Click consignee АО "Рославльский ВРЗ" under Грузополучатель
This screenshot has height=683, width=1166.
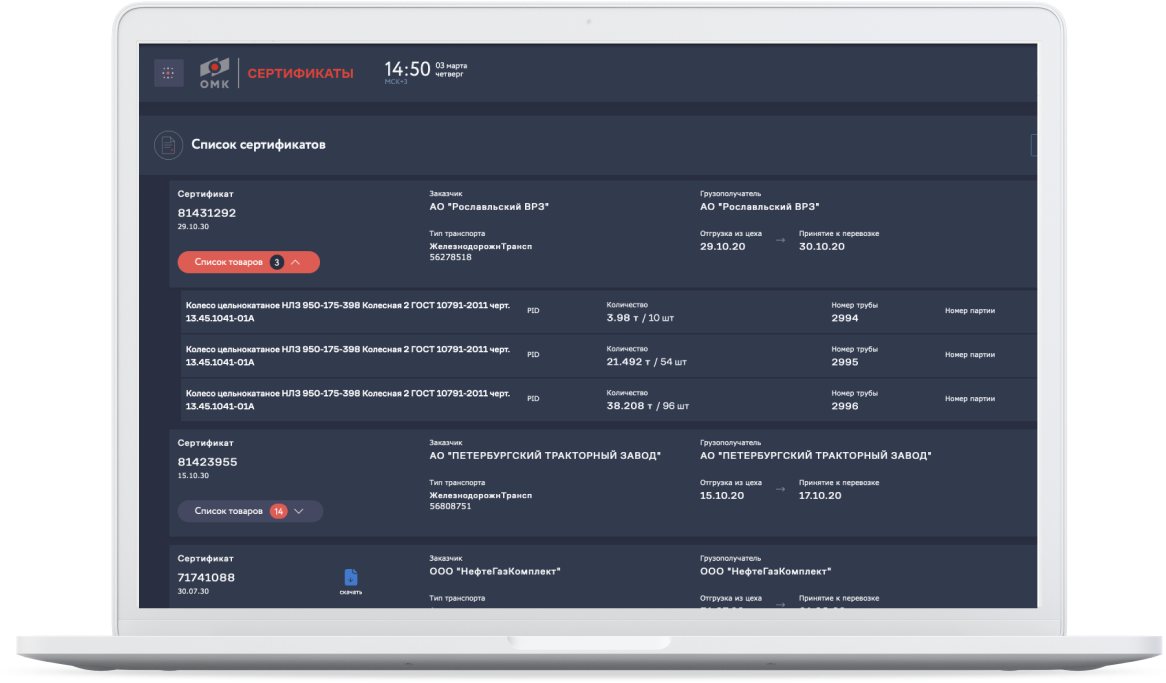[759, 207]
